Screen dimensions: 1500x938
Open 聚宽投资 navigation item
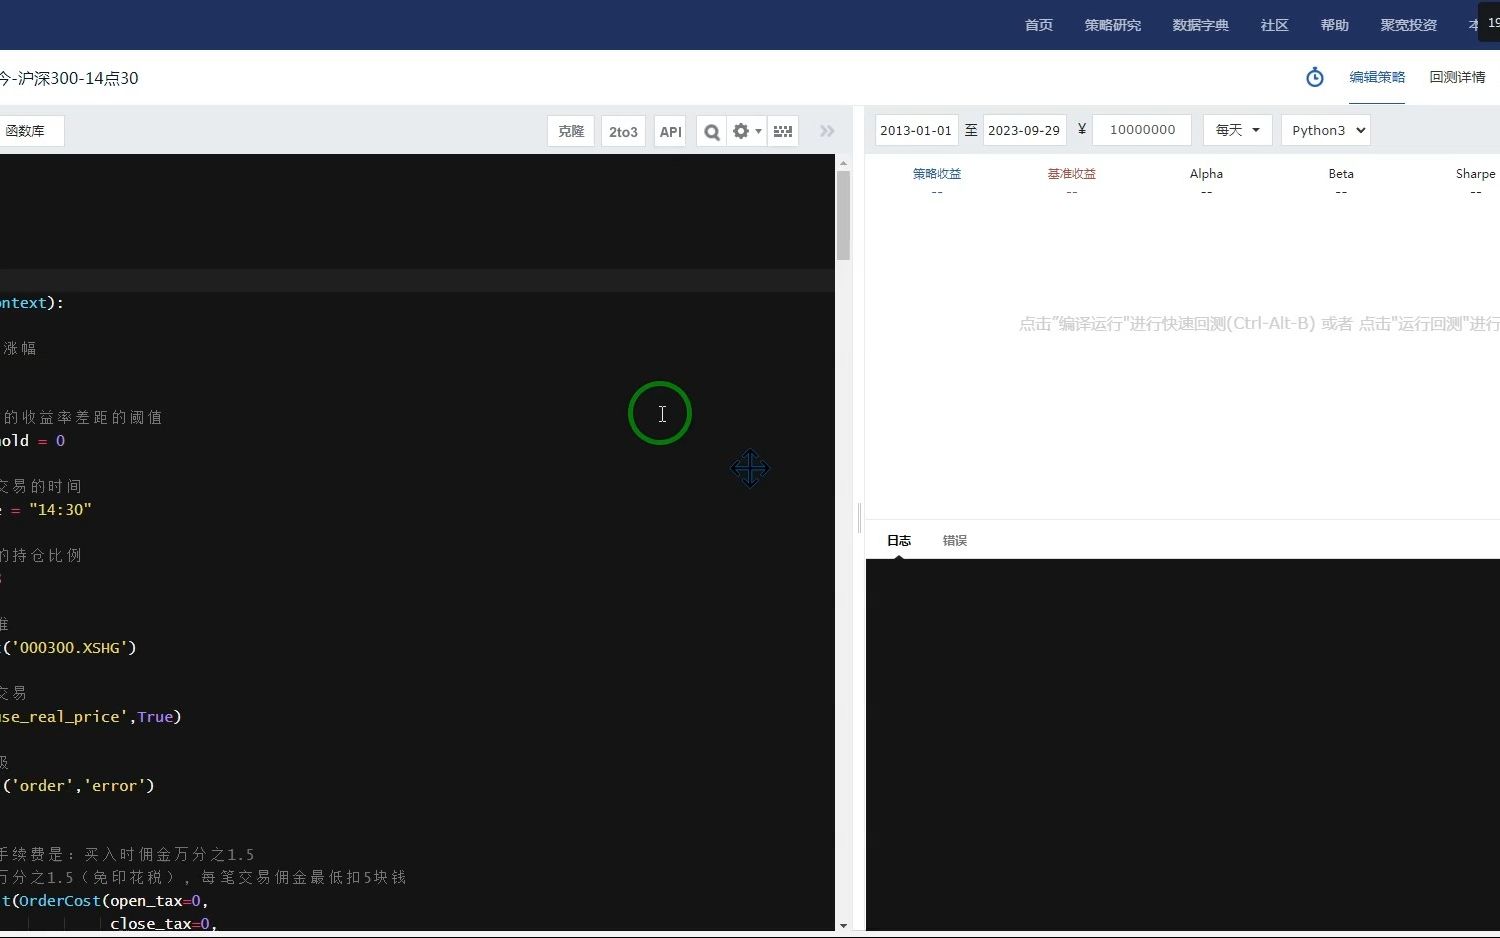(x=1409, y=25)
